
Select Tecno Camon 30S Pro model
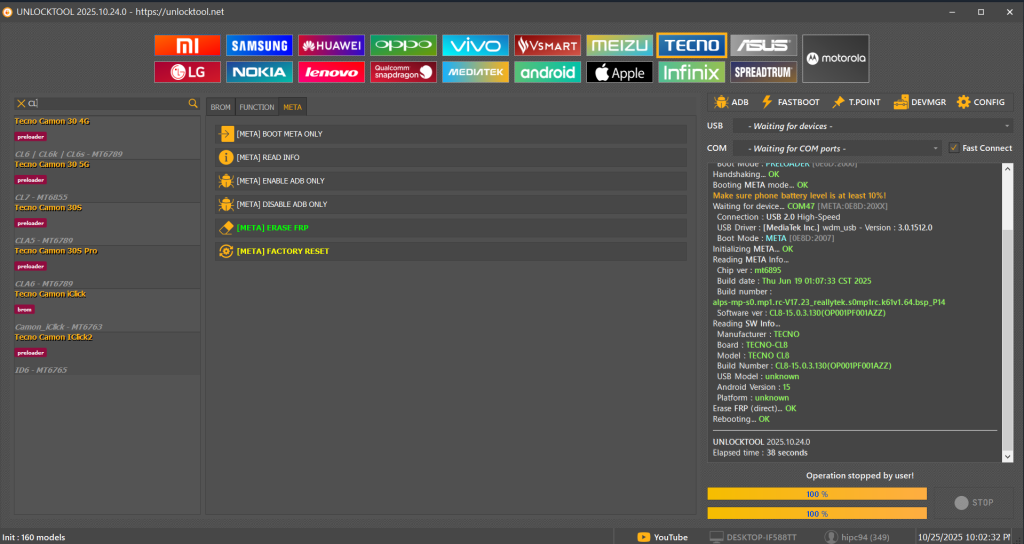(107, 267)
